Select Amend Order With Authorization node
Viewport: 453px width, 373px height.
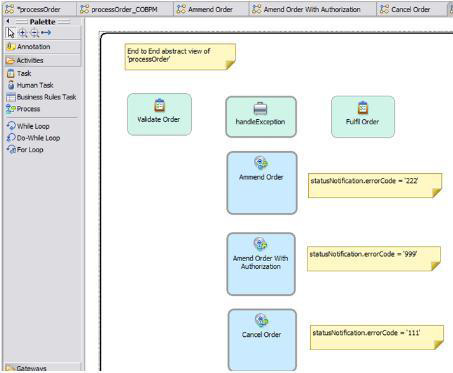click(x=261, y=264)
